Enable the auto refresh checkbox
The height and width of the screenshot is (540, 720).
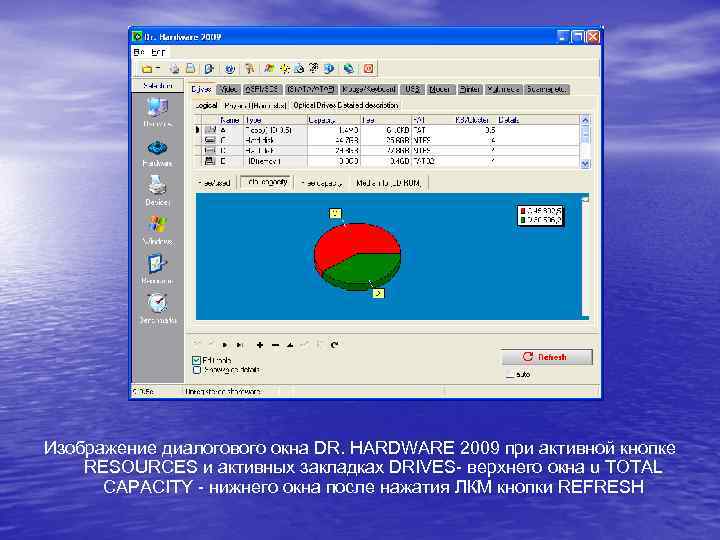pyautogui.click(x=510, y=375)
